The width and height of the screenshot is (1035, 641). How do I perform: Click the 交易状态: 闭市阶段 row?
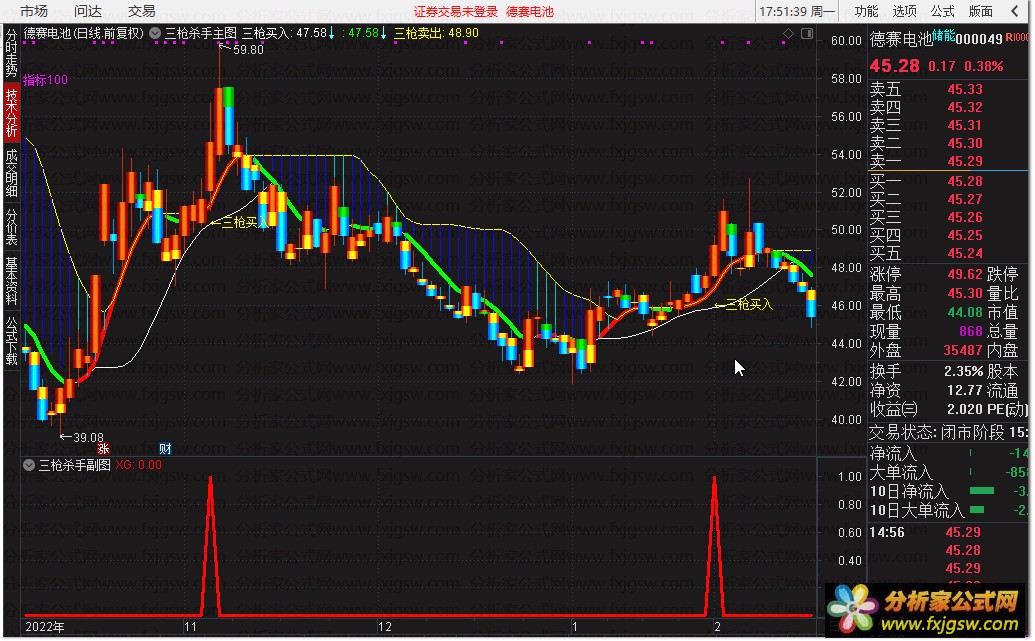coord(948,432)
